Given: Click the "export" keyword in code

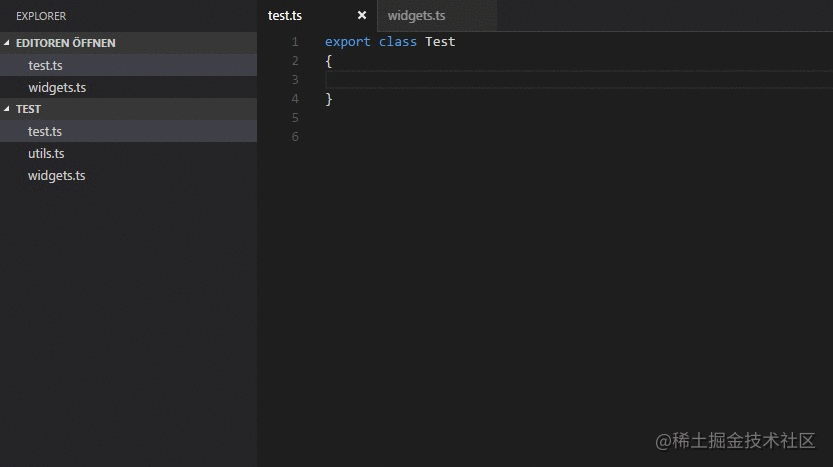Looking at the screenshot, I should pos(347,42).
